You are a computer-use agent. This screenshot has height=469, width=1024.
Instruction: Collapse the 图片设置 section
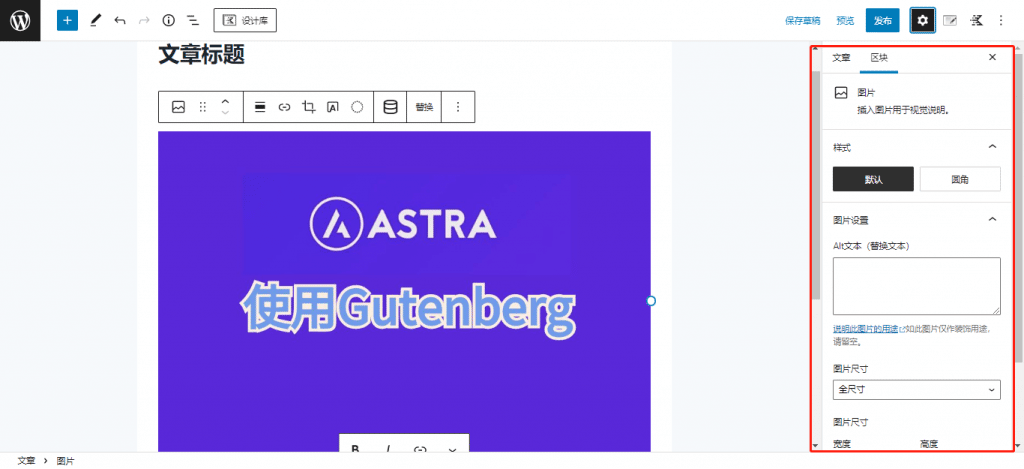point(992,219)
